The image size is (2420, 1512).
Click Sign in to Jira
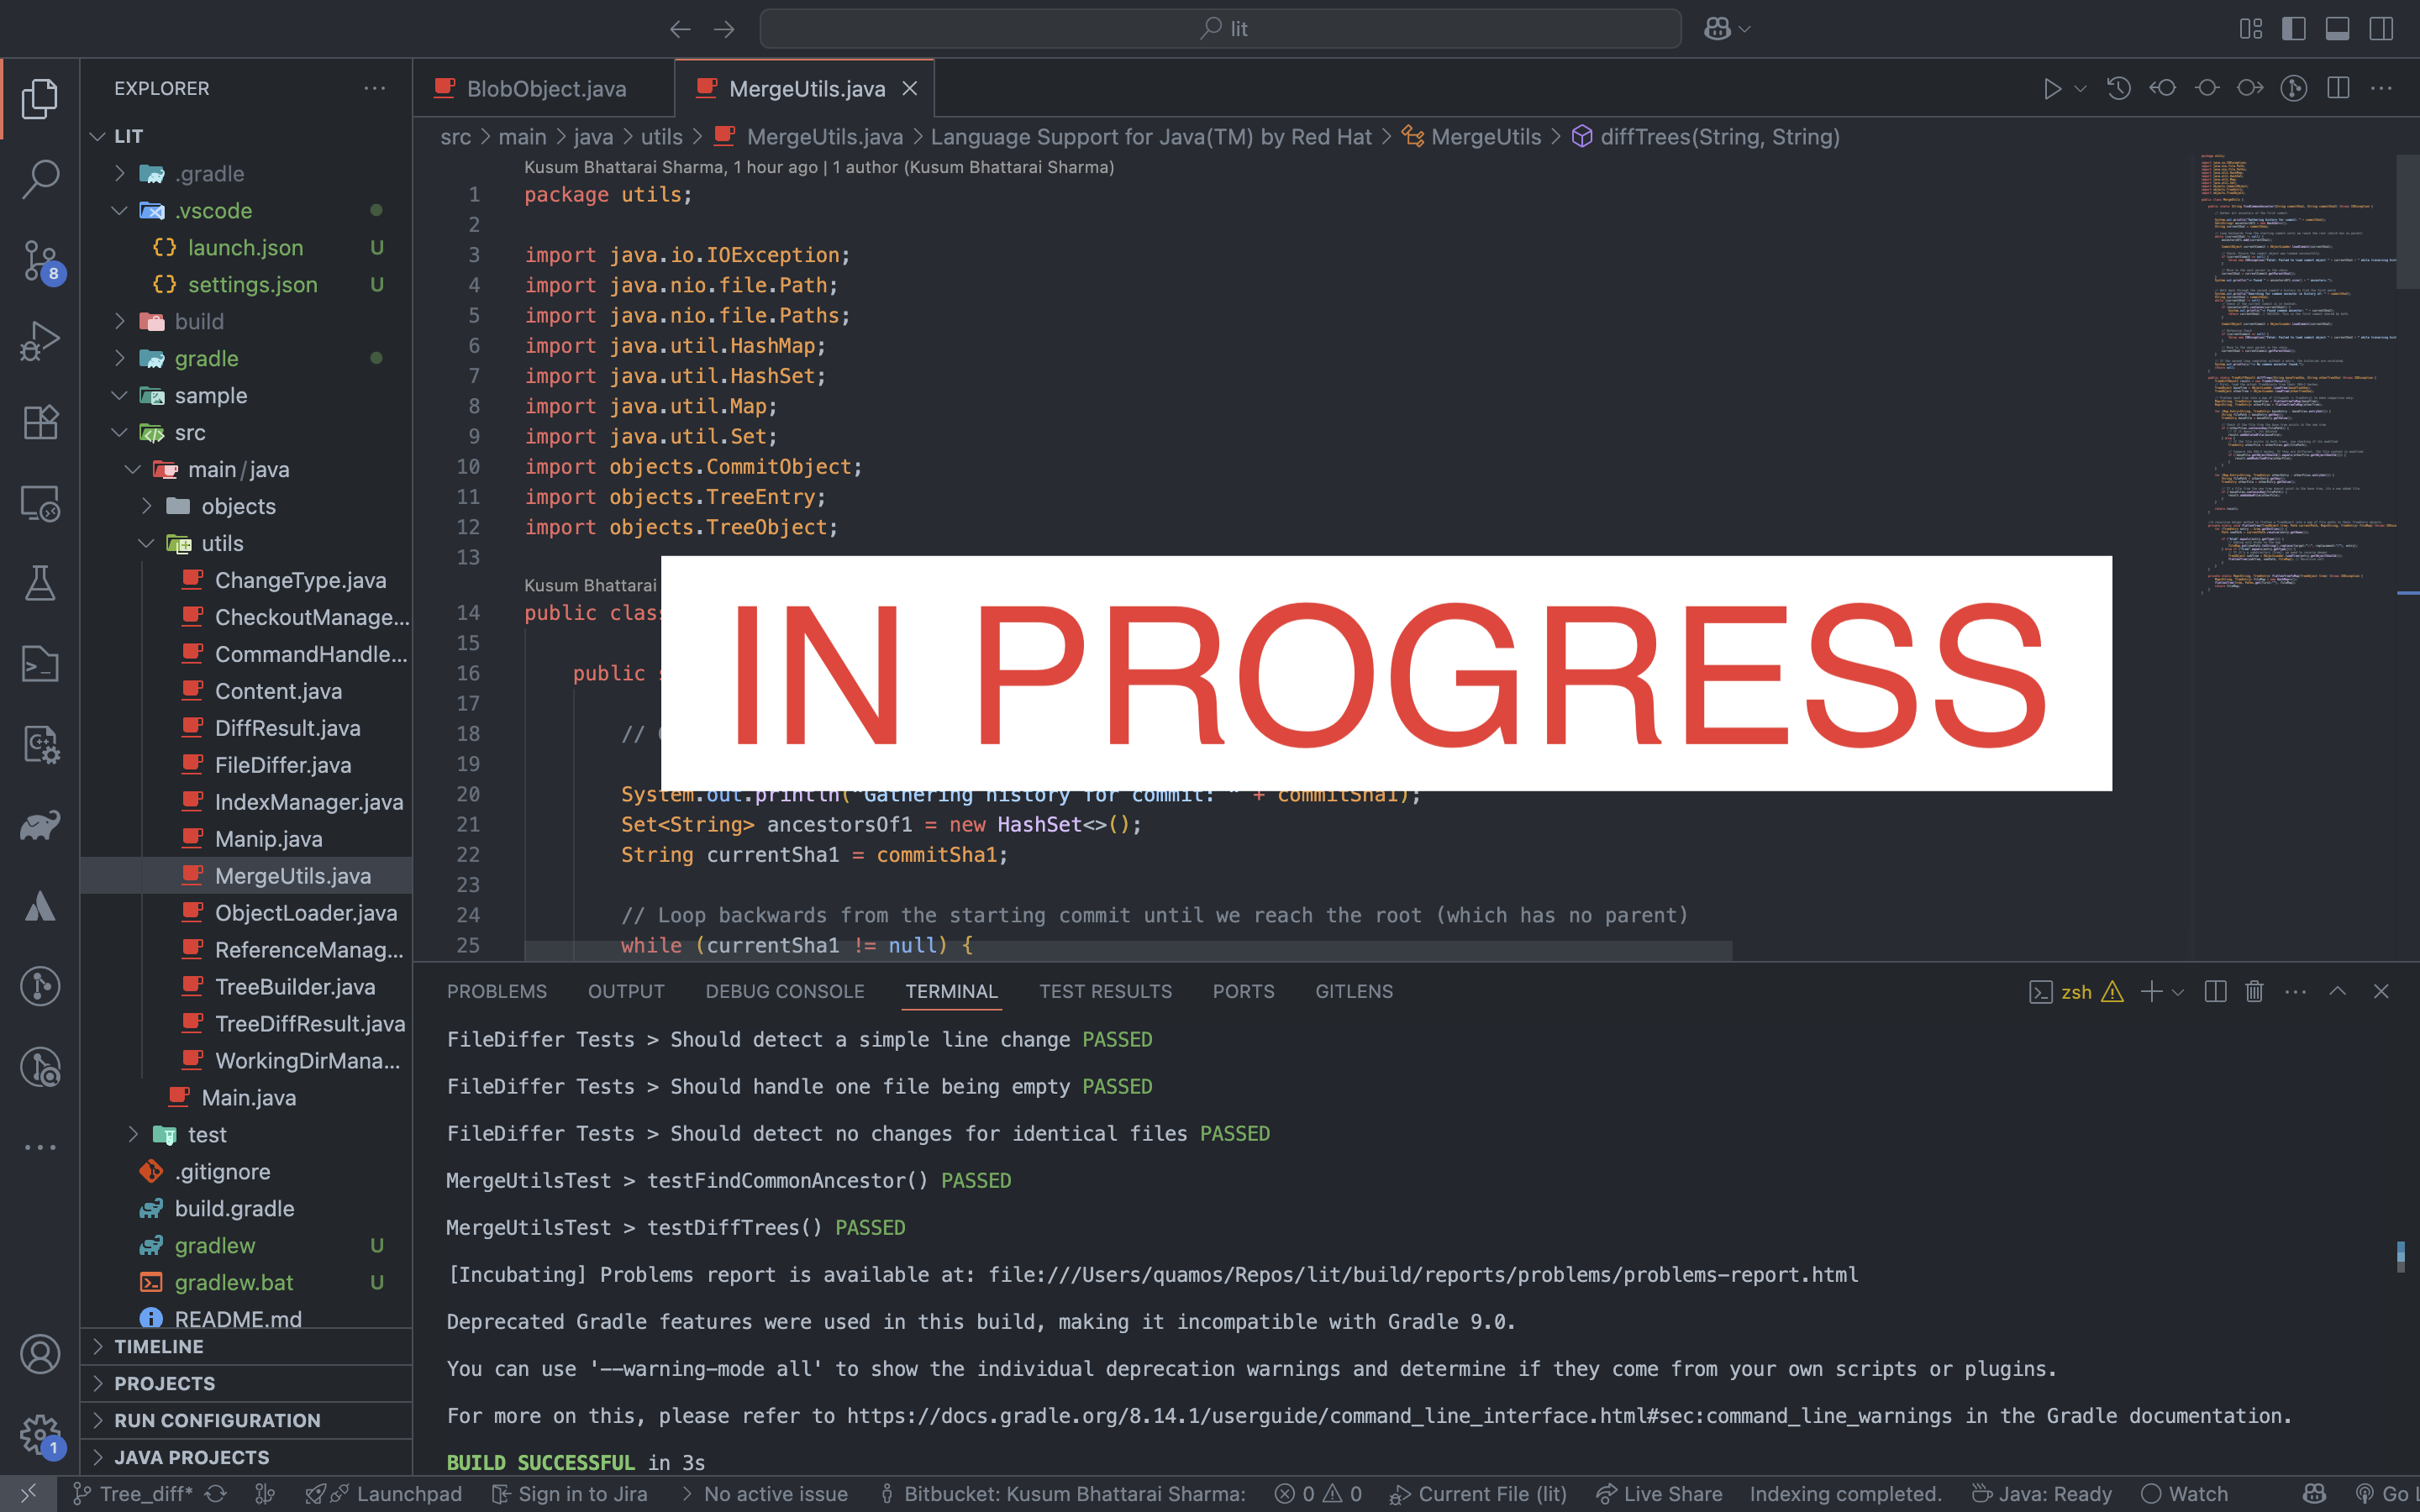(x=569, y=1493)
